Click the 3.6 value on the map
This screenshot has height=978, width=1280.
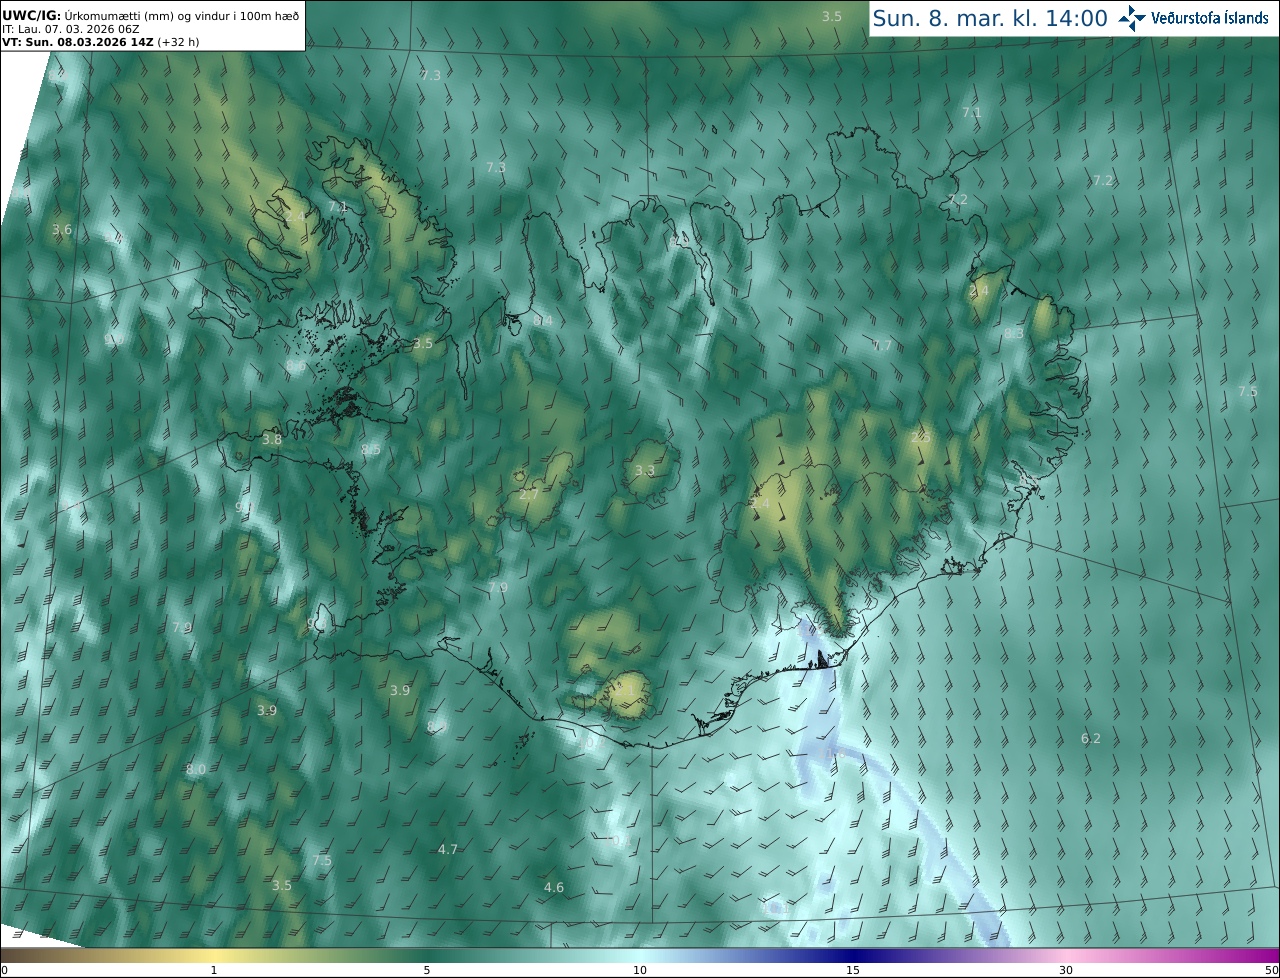tap(62, 230)
